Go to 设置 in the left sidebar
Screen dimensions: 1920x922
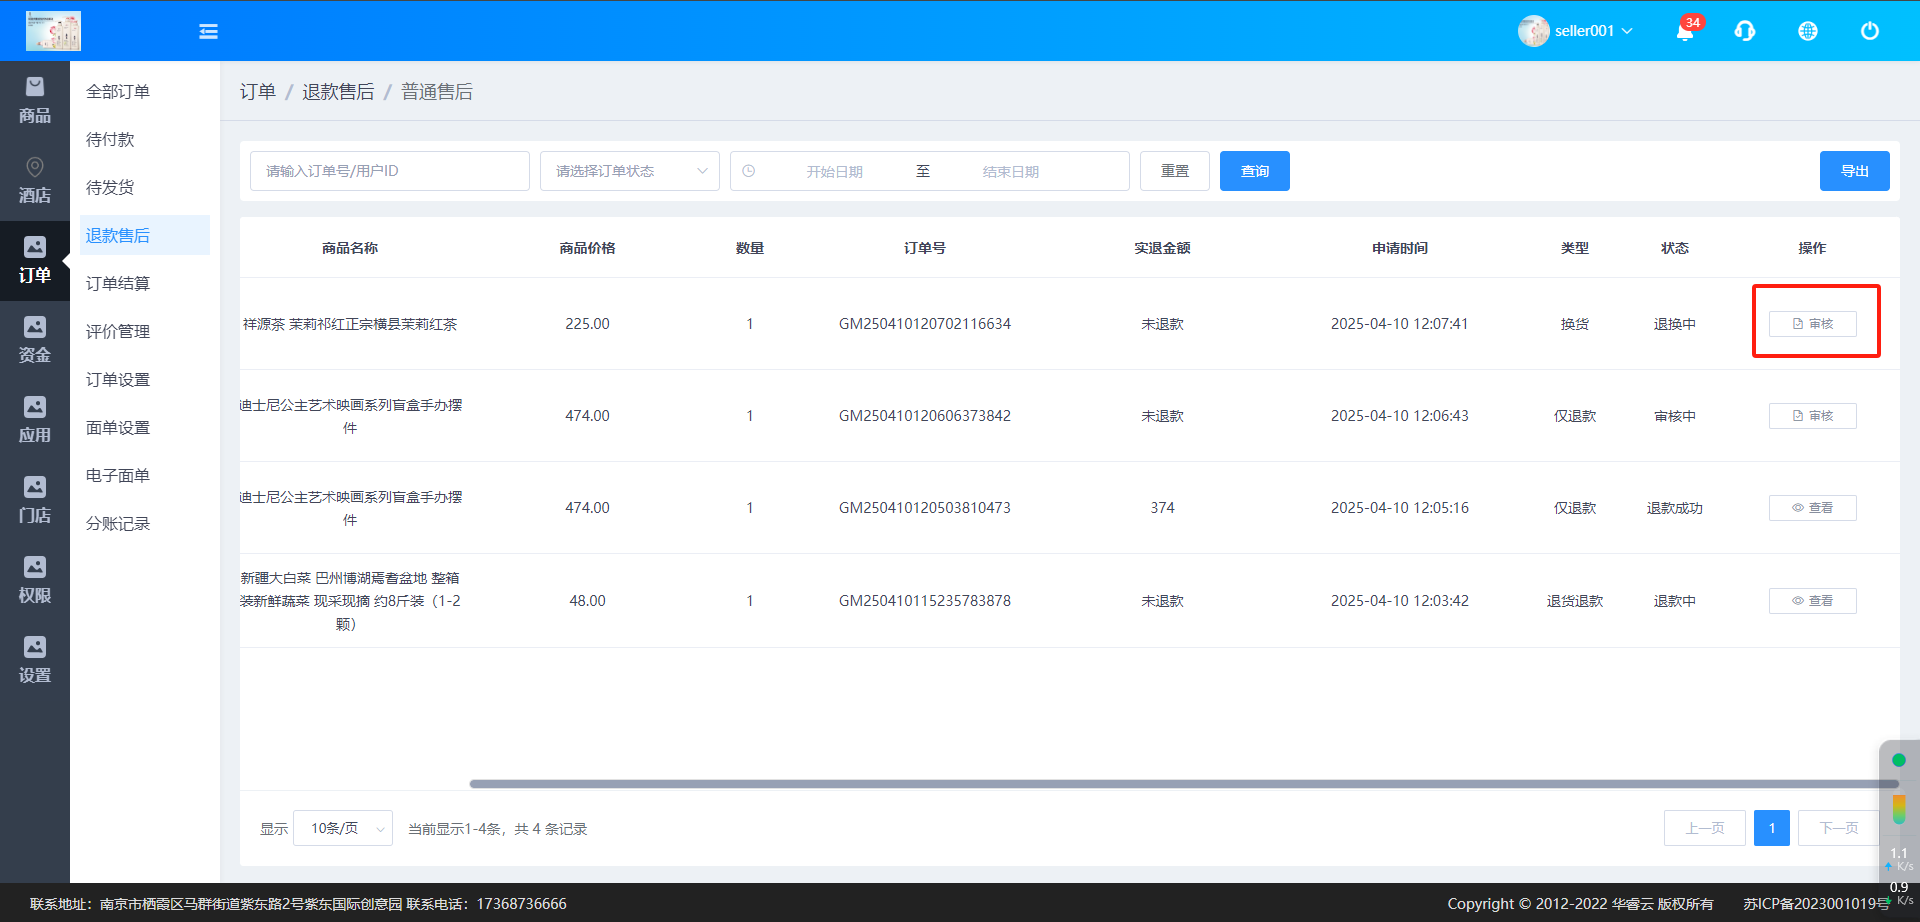coord(35,661)
